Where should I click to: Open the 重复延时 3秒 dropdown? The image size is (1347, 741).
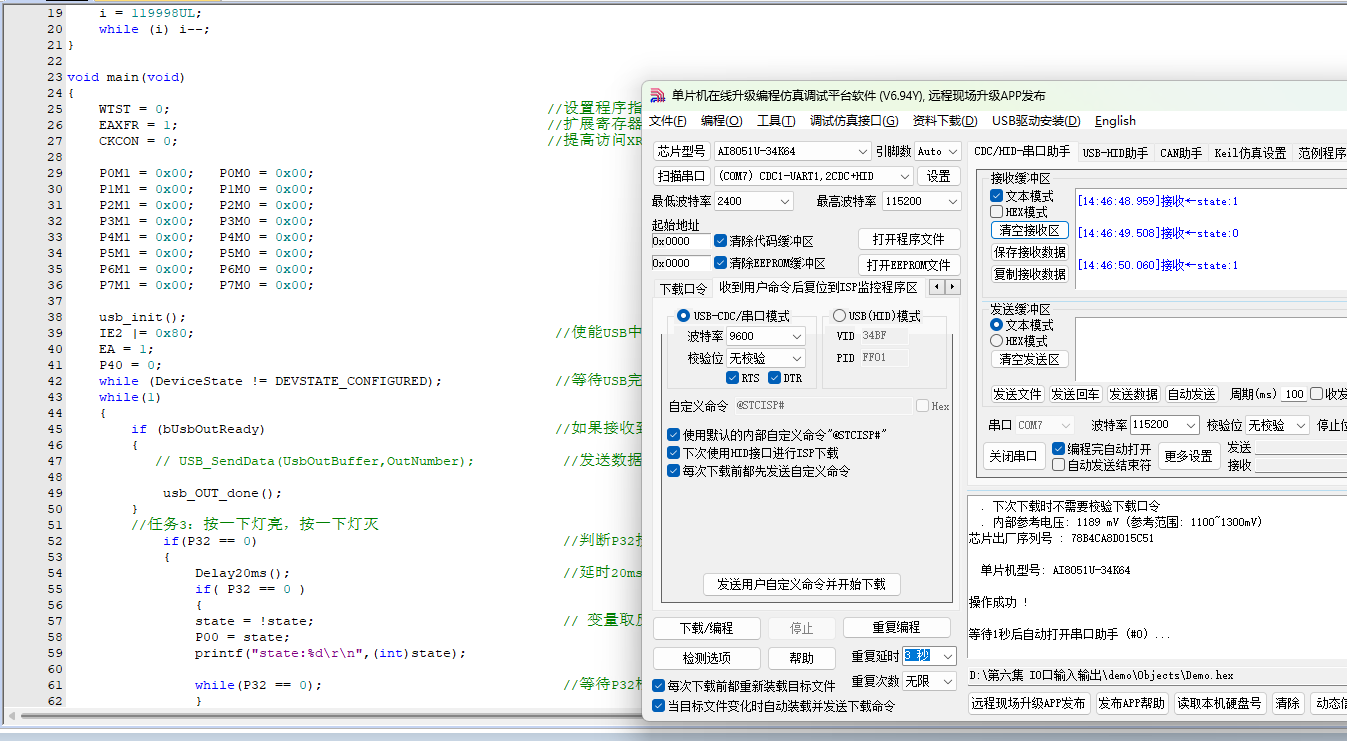(x=929, y=656)
